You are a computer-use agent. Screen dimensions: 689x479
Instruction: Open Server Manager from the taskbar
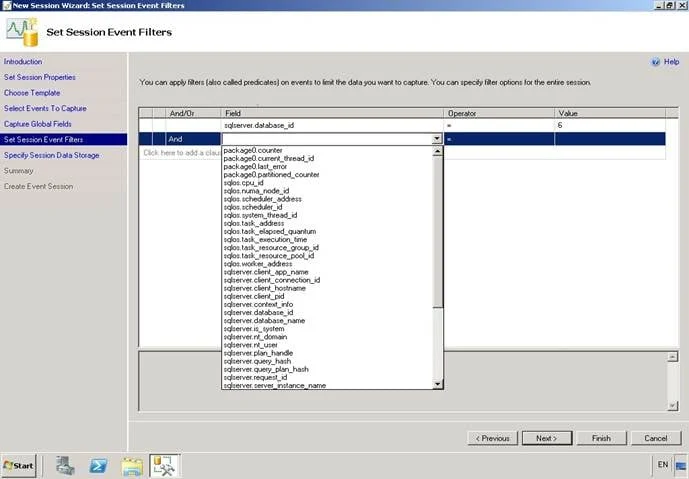[65, 465]
